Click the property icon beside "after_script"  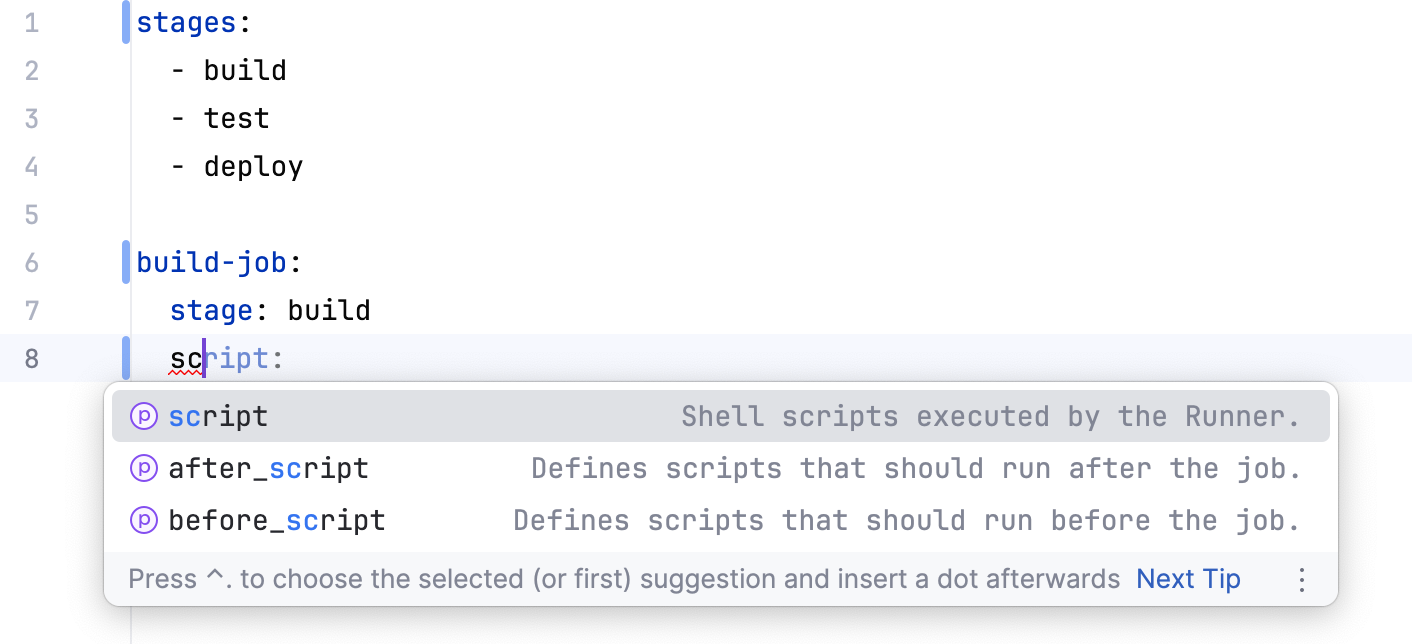coord(142,468)
